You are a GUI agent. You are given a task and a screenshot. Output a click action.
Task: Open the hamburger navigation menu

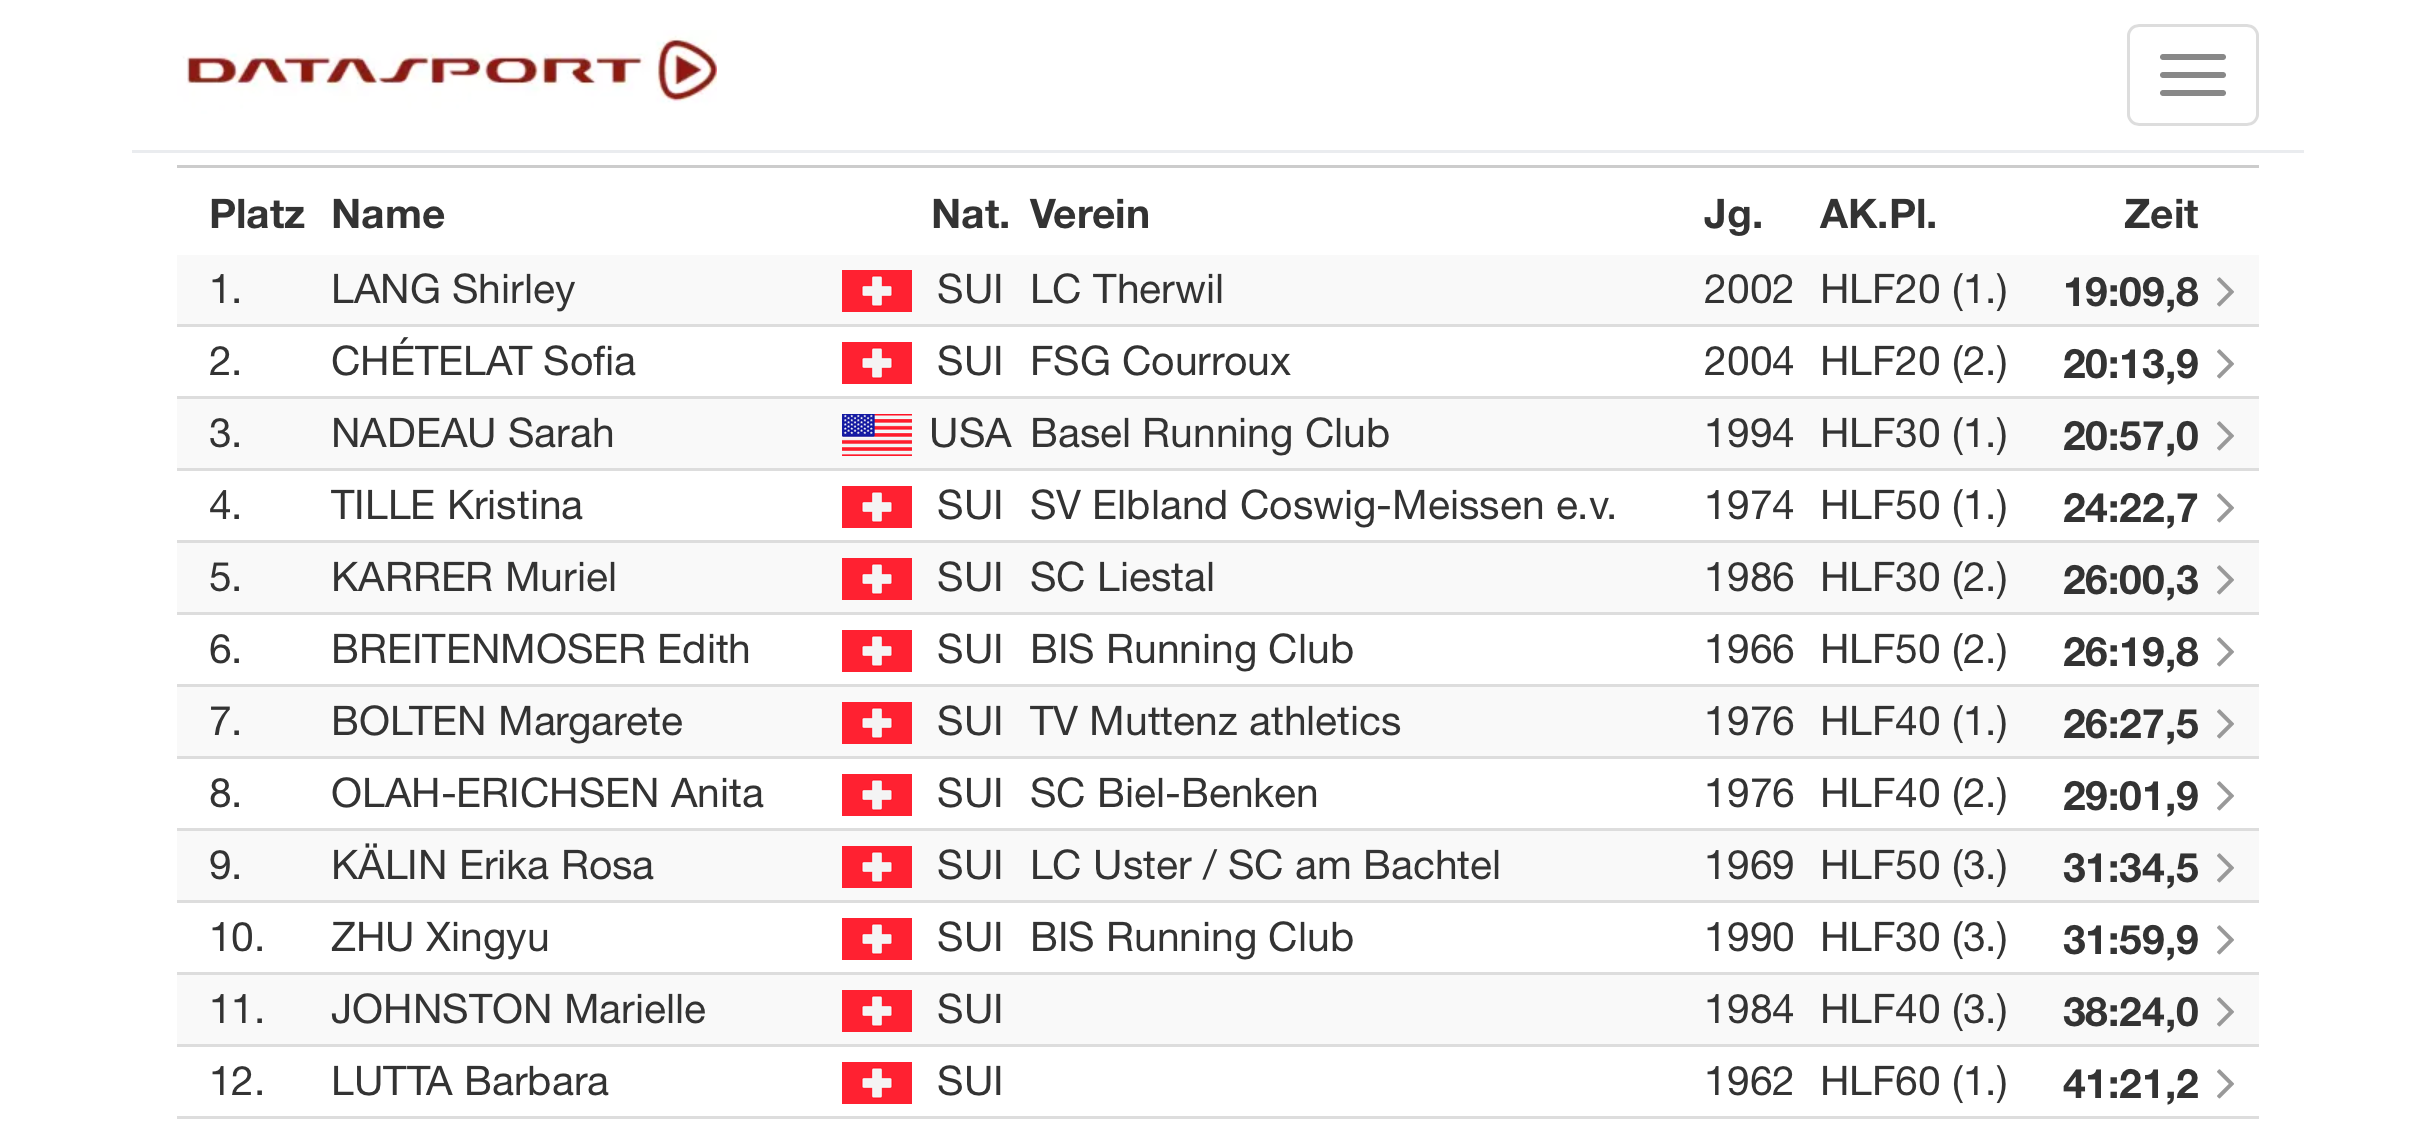2191,75
